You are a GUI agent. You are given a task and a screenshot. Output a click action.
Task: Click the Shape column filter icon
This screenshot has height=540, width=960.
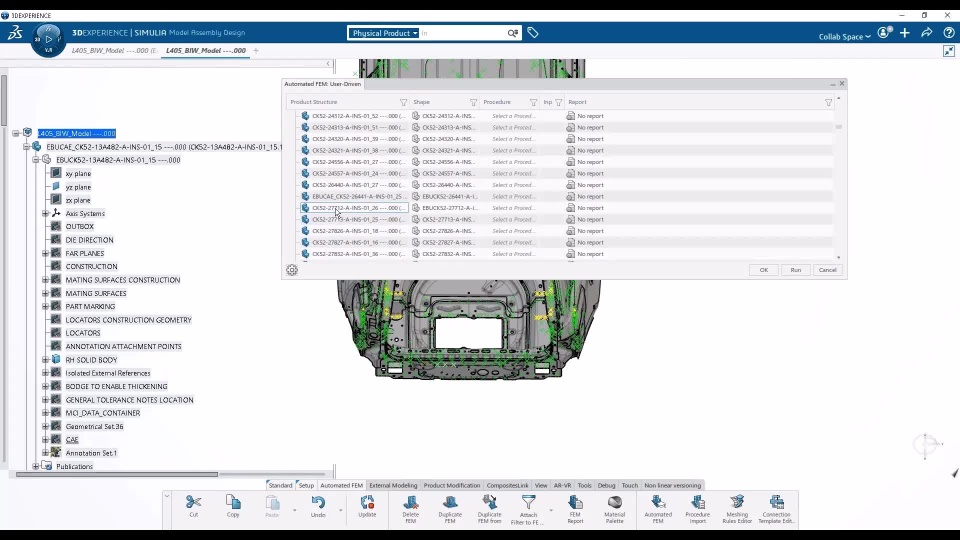click(473, 102)
